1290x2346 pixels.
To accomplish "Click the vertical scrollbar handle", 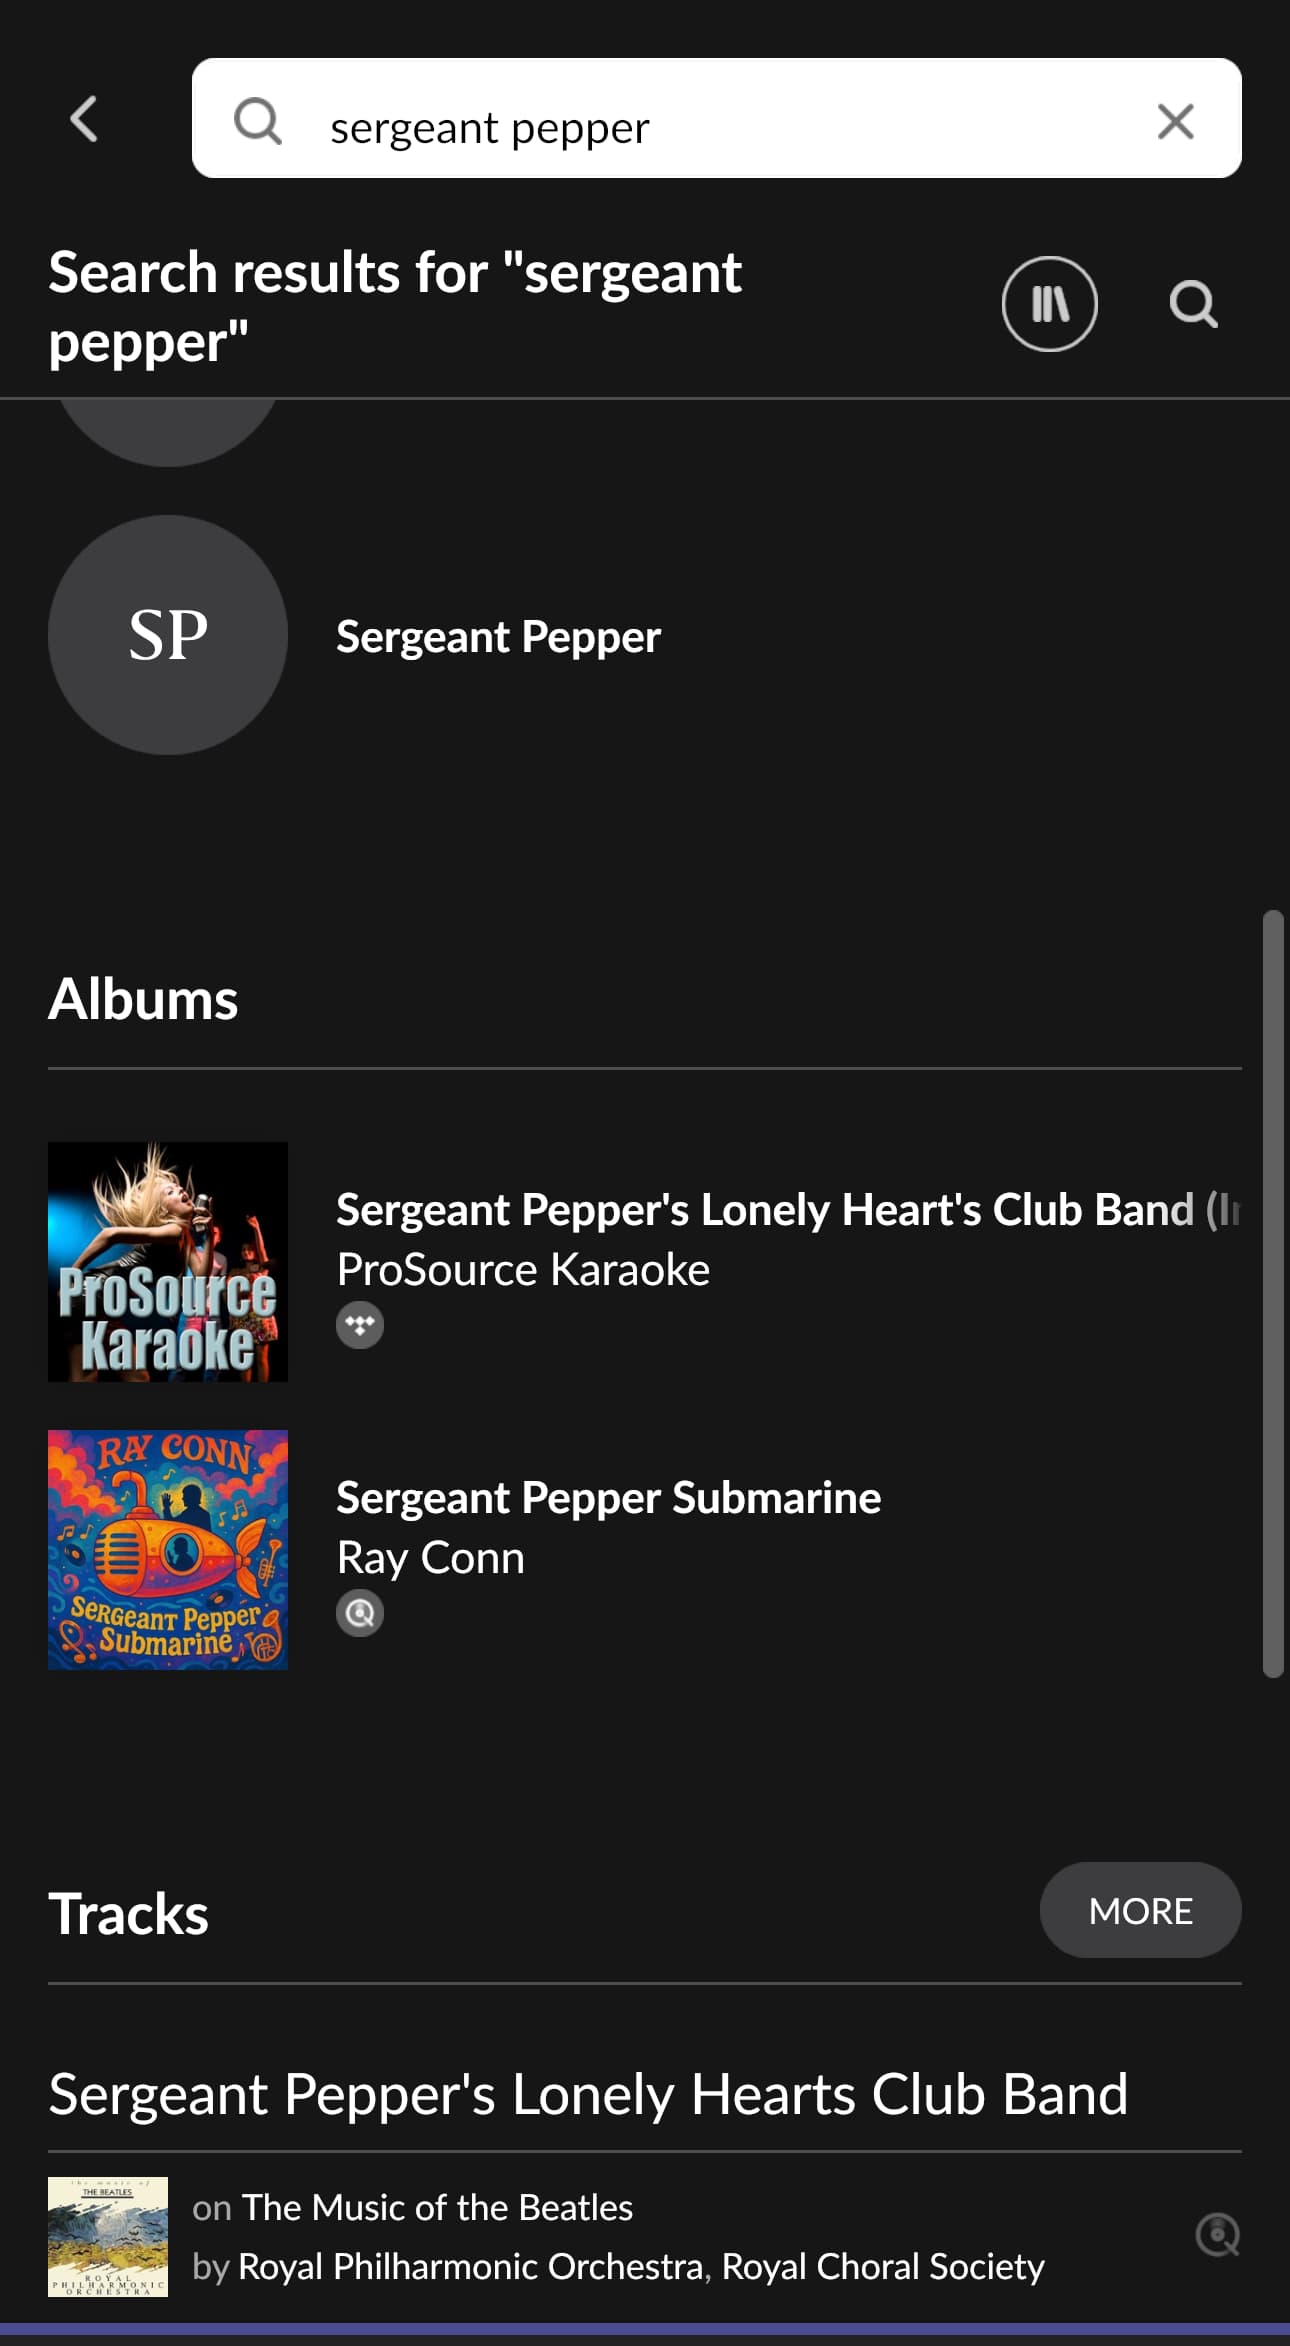I will tap(1273, 1293).
